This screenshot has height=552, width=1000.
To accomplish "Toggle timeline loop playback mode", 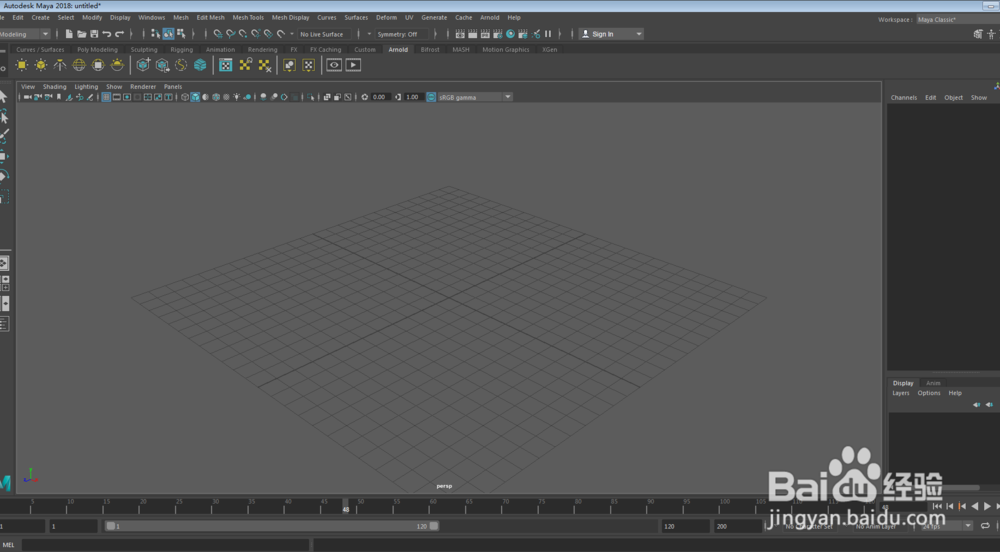I will coord(985,526).
